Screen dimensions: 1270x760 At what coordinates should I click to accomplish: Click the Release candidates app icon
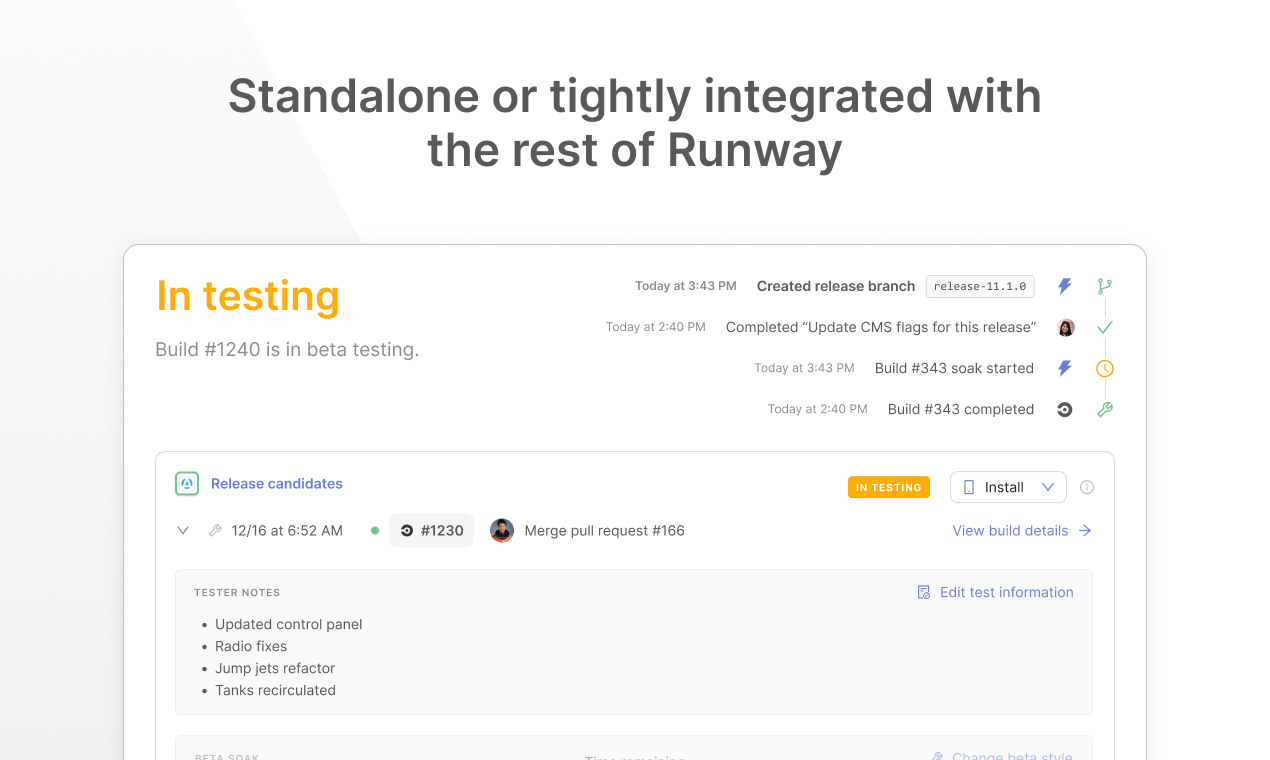click(187, 484)
